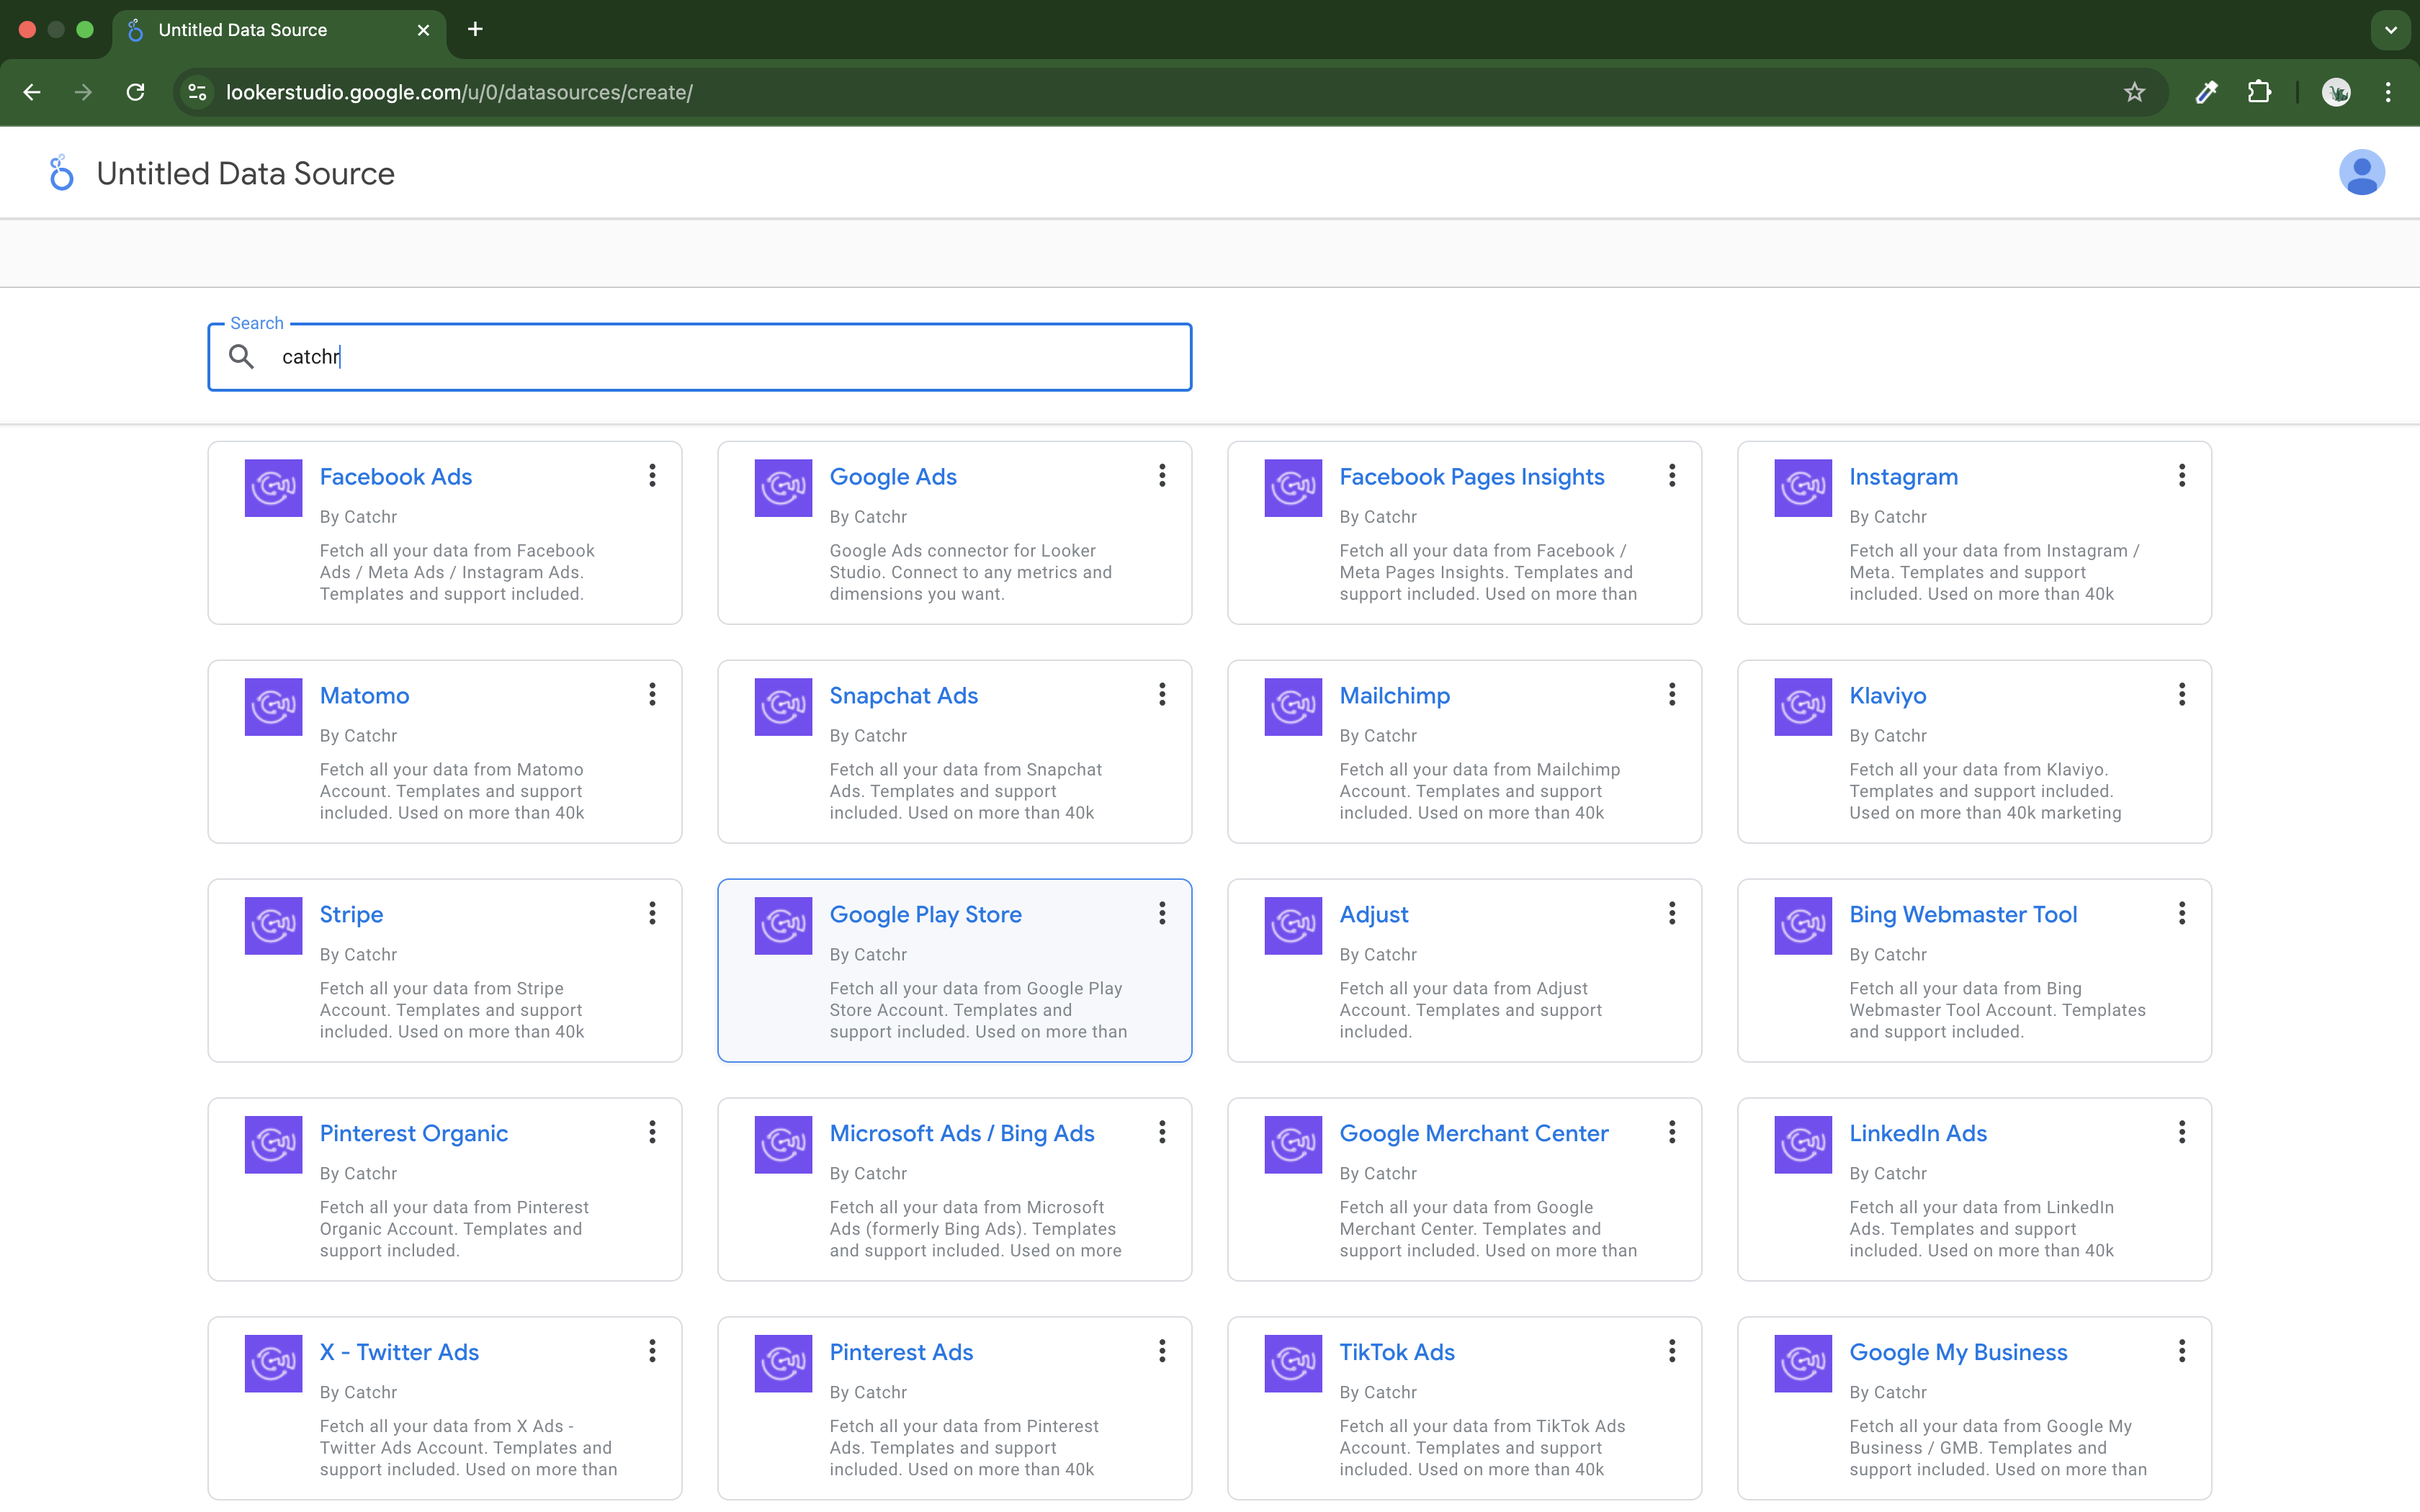Open the account profile avatar
Viewport: 2420px width, 1512px height.
[x=2361, y=173]
